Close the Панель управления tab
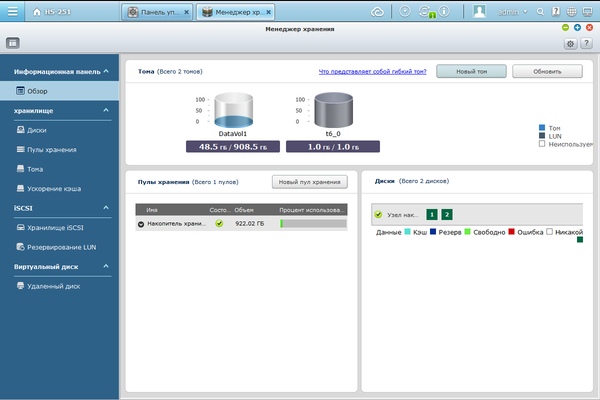Screen dimensions: 600x400 pos(186,12)
